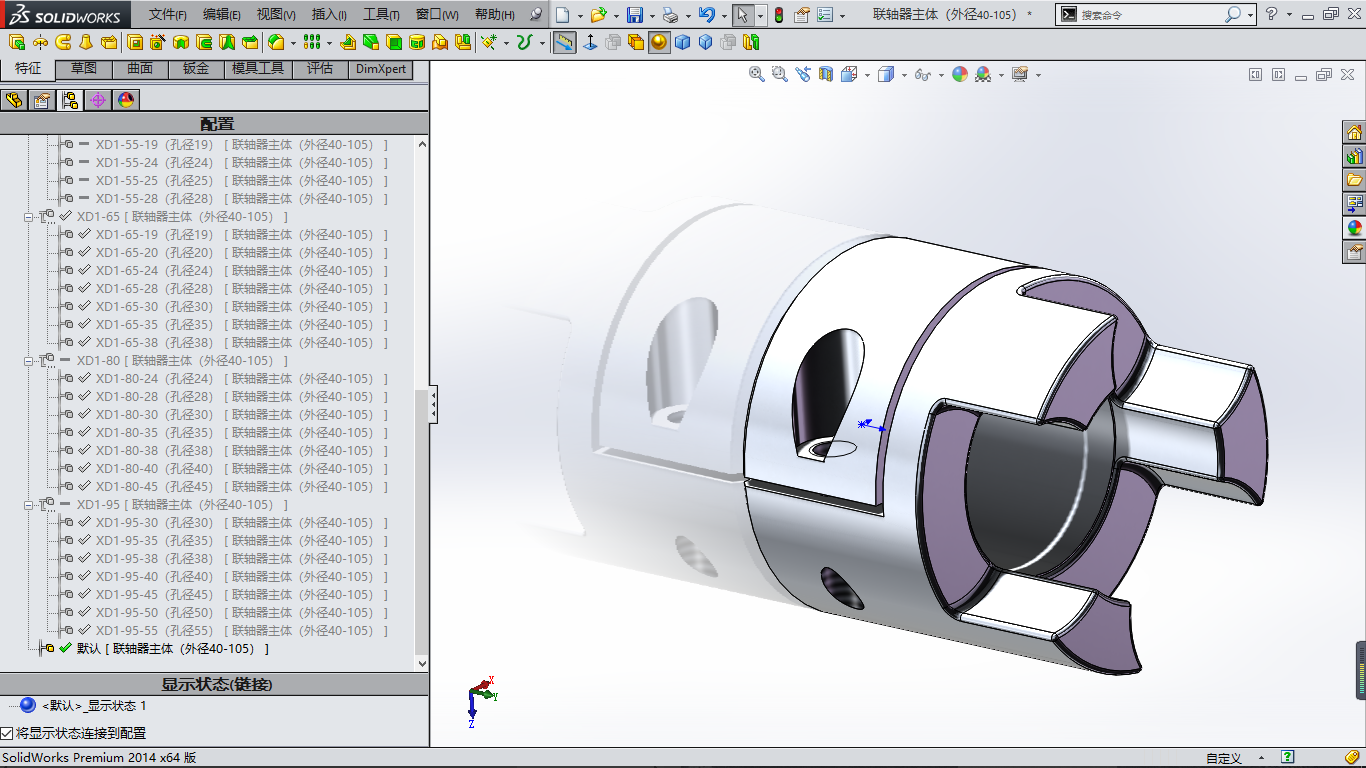This screenshot has height=768, width=1366.
Task: Open the Appearances color ball in task pane
Action: click(1355, 228)
